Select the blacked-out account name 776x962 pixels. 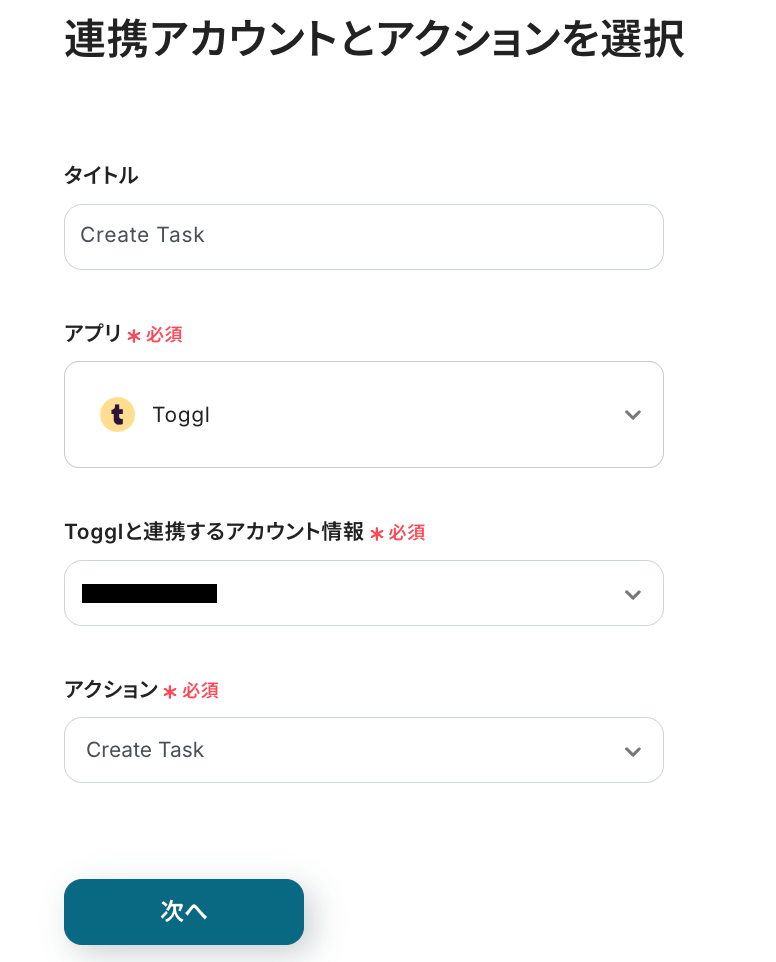[x=150, y=593]
